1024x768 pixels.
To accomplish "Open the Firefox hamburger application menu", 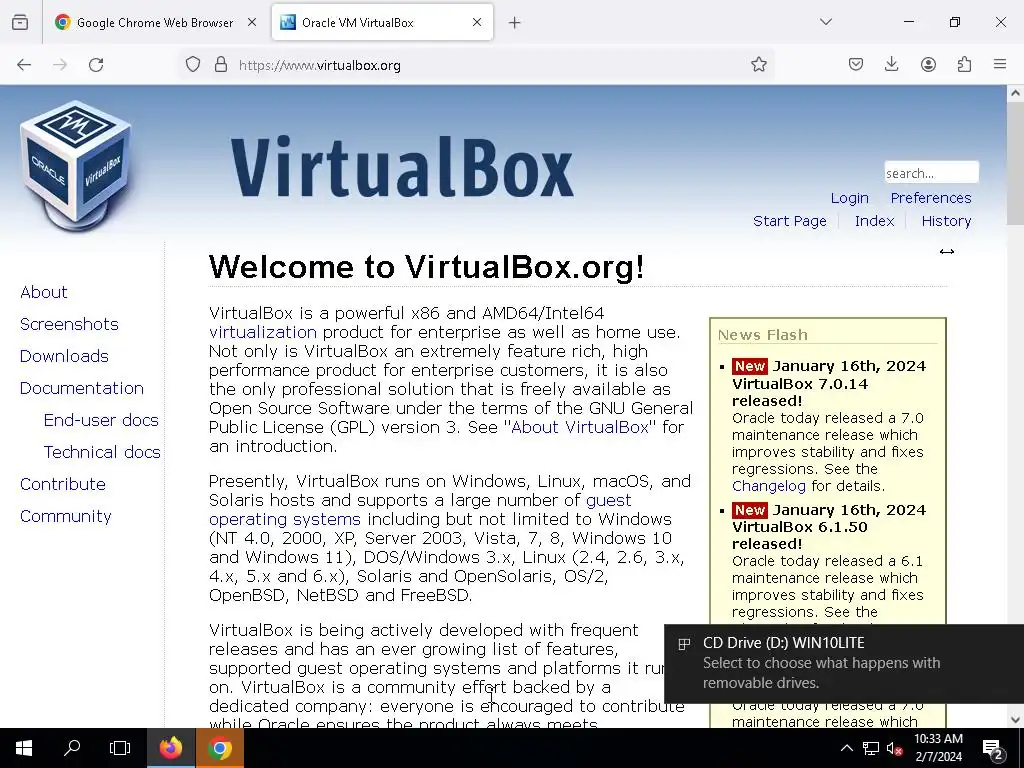I will pyautogui.click(x=1000, y=64).
